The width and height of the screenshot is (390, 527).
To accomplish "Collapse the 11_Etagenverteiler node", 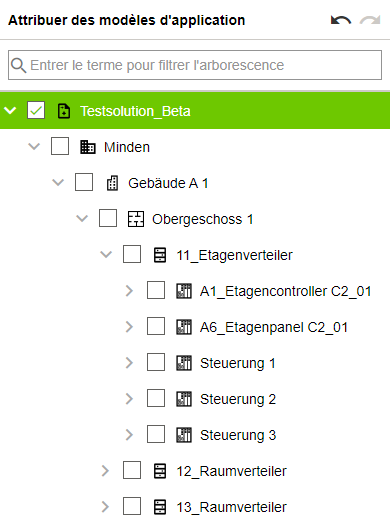I will (106, 254).
